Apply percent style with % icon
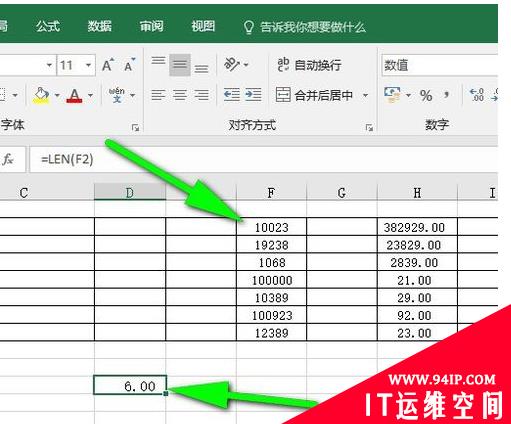This screenshot has height=424, width=511. point(426,96)
